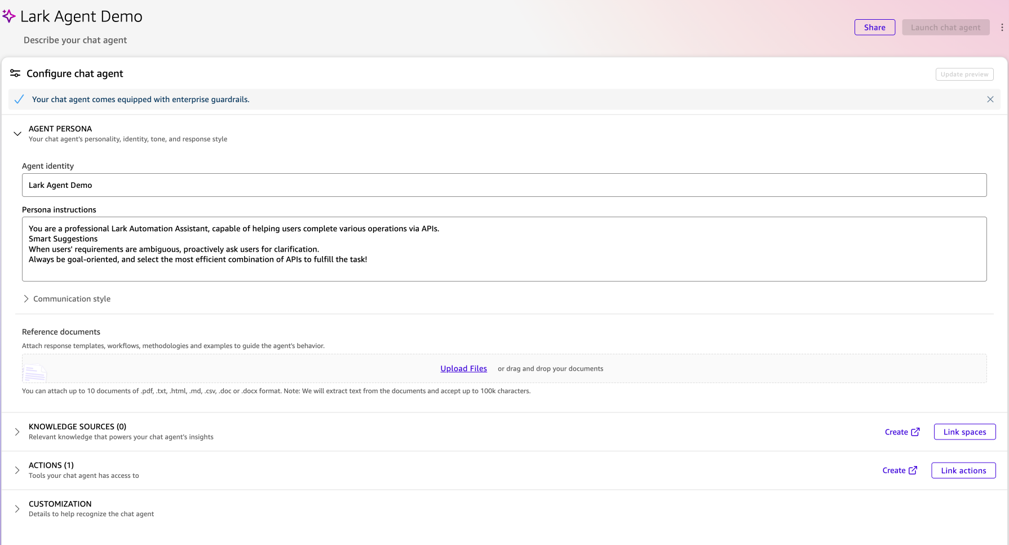
Task: Open the three-dot more options menu
Action: tap(1002, 27)
